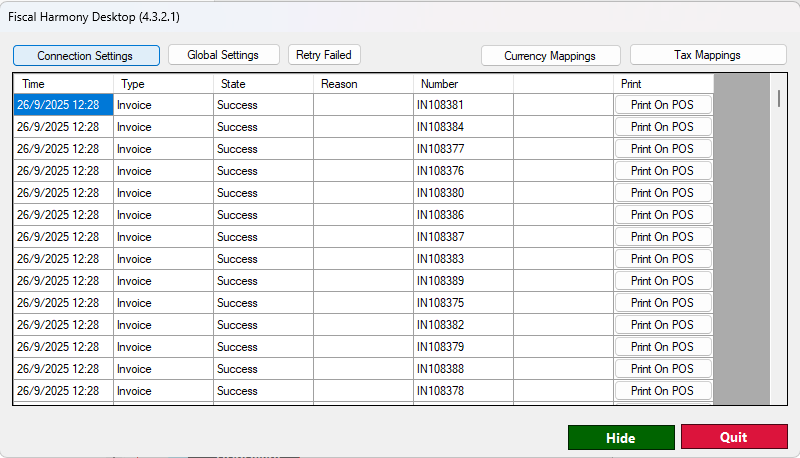Screen dimensions: 800x458
Task: Click the State cell Success in row IN108386
Action: (x=263, y=214)
